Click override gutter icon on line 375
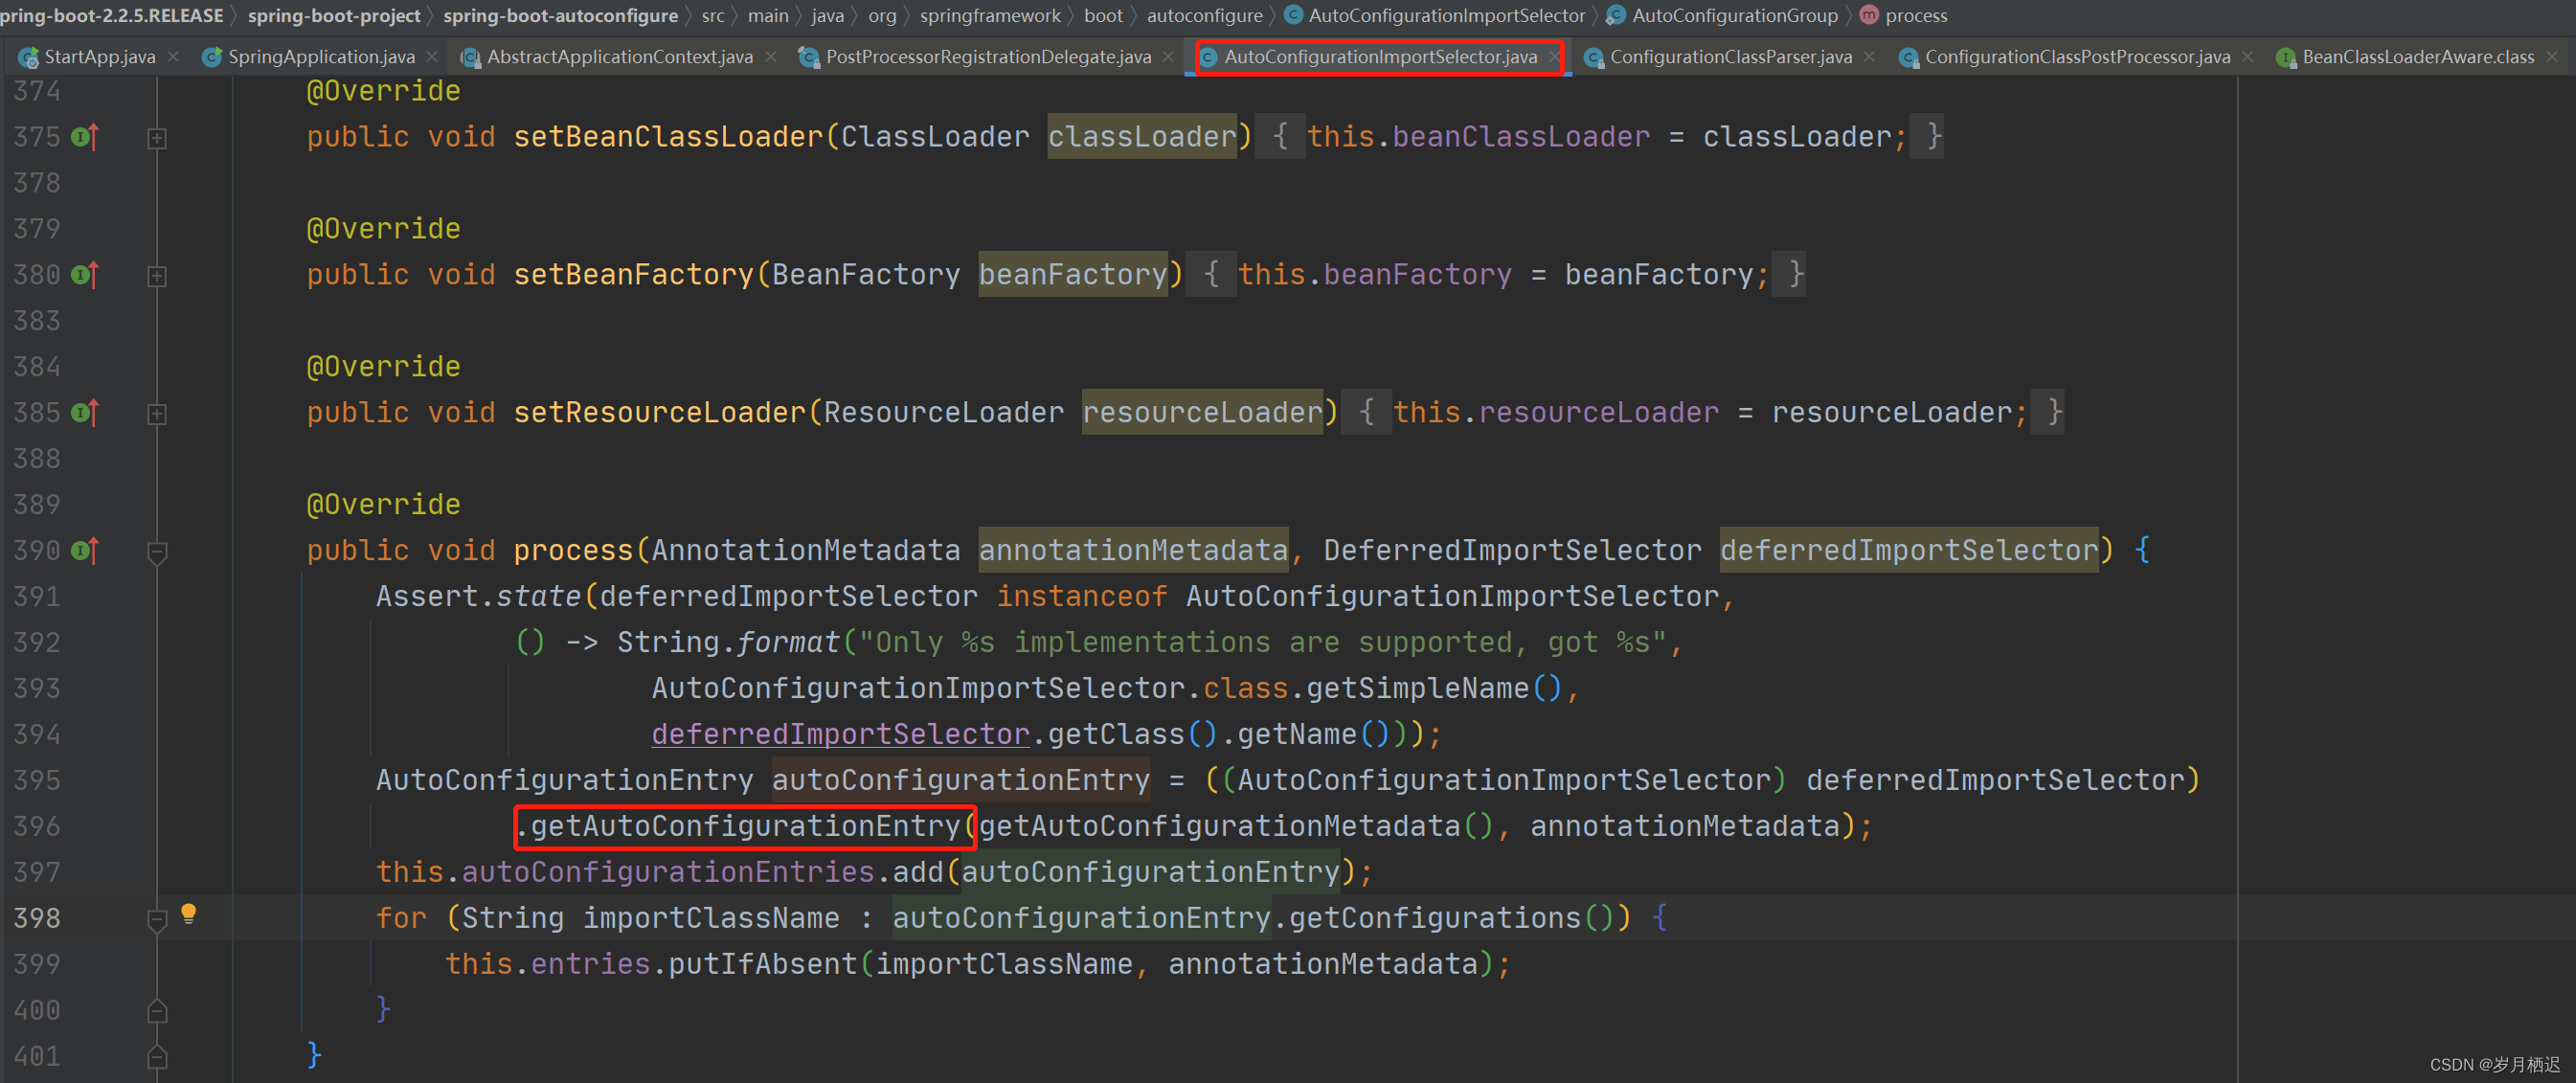 click(x=85, y=137)
